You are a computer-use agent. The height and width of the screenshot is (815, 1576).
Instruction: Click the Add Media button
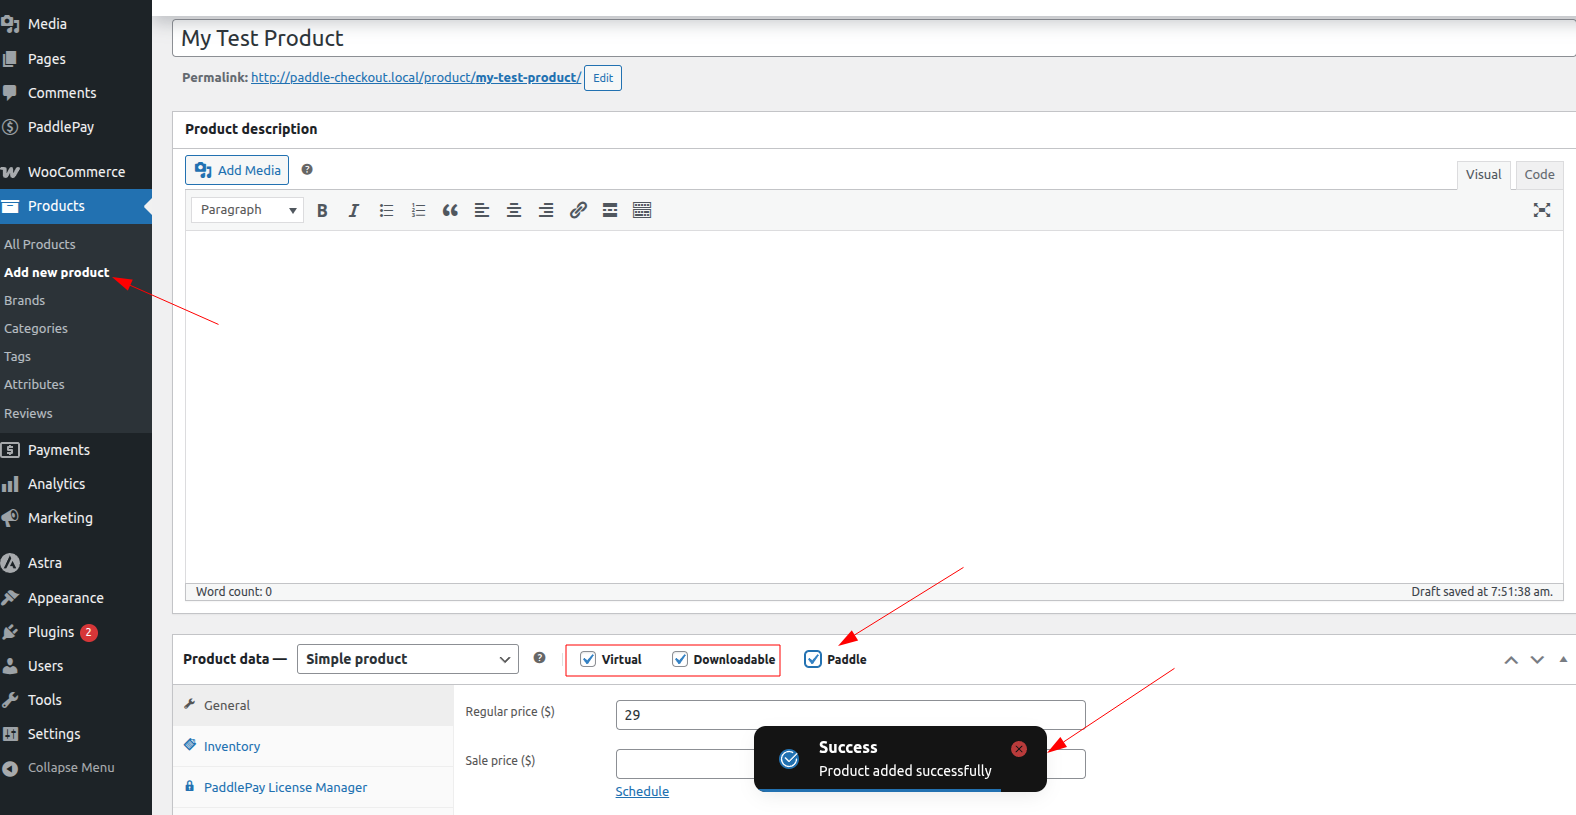tap(237, 170)
